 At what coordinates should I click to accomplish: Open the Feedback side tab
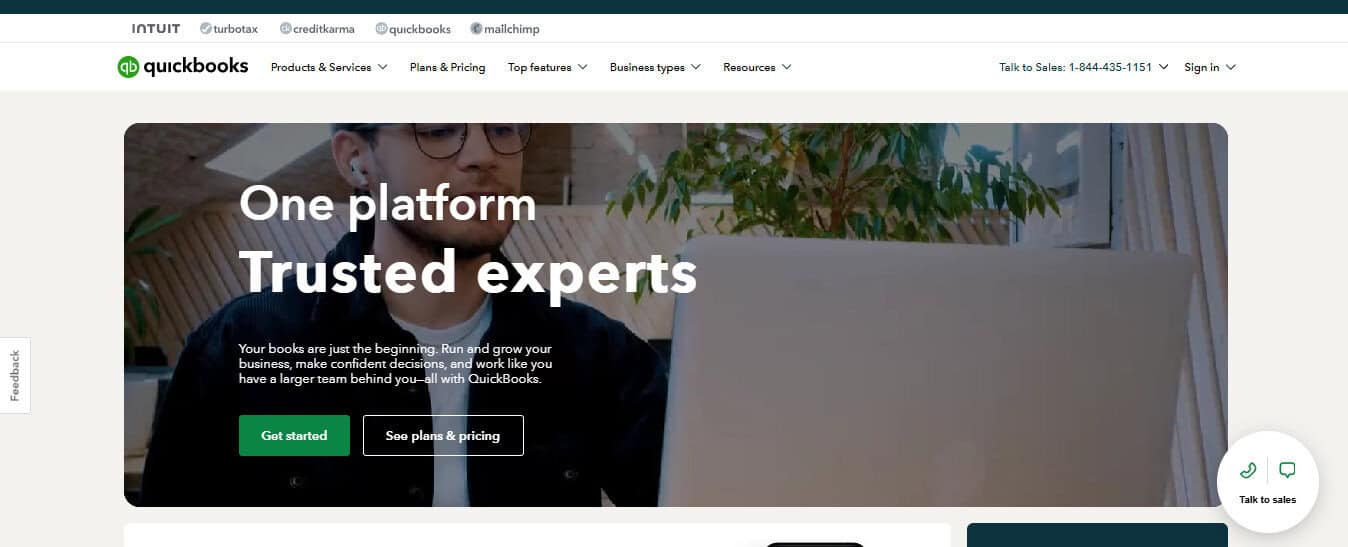[x=15, y=376]
